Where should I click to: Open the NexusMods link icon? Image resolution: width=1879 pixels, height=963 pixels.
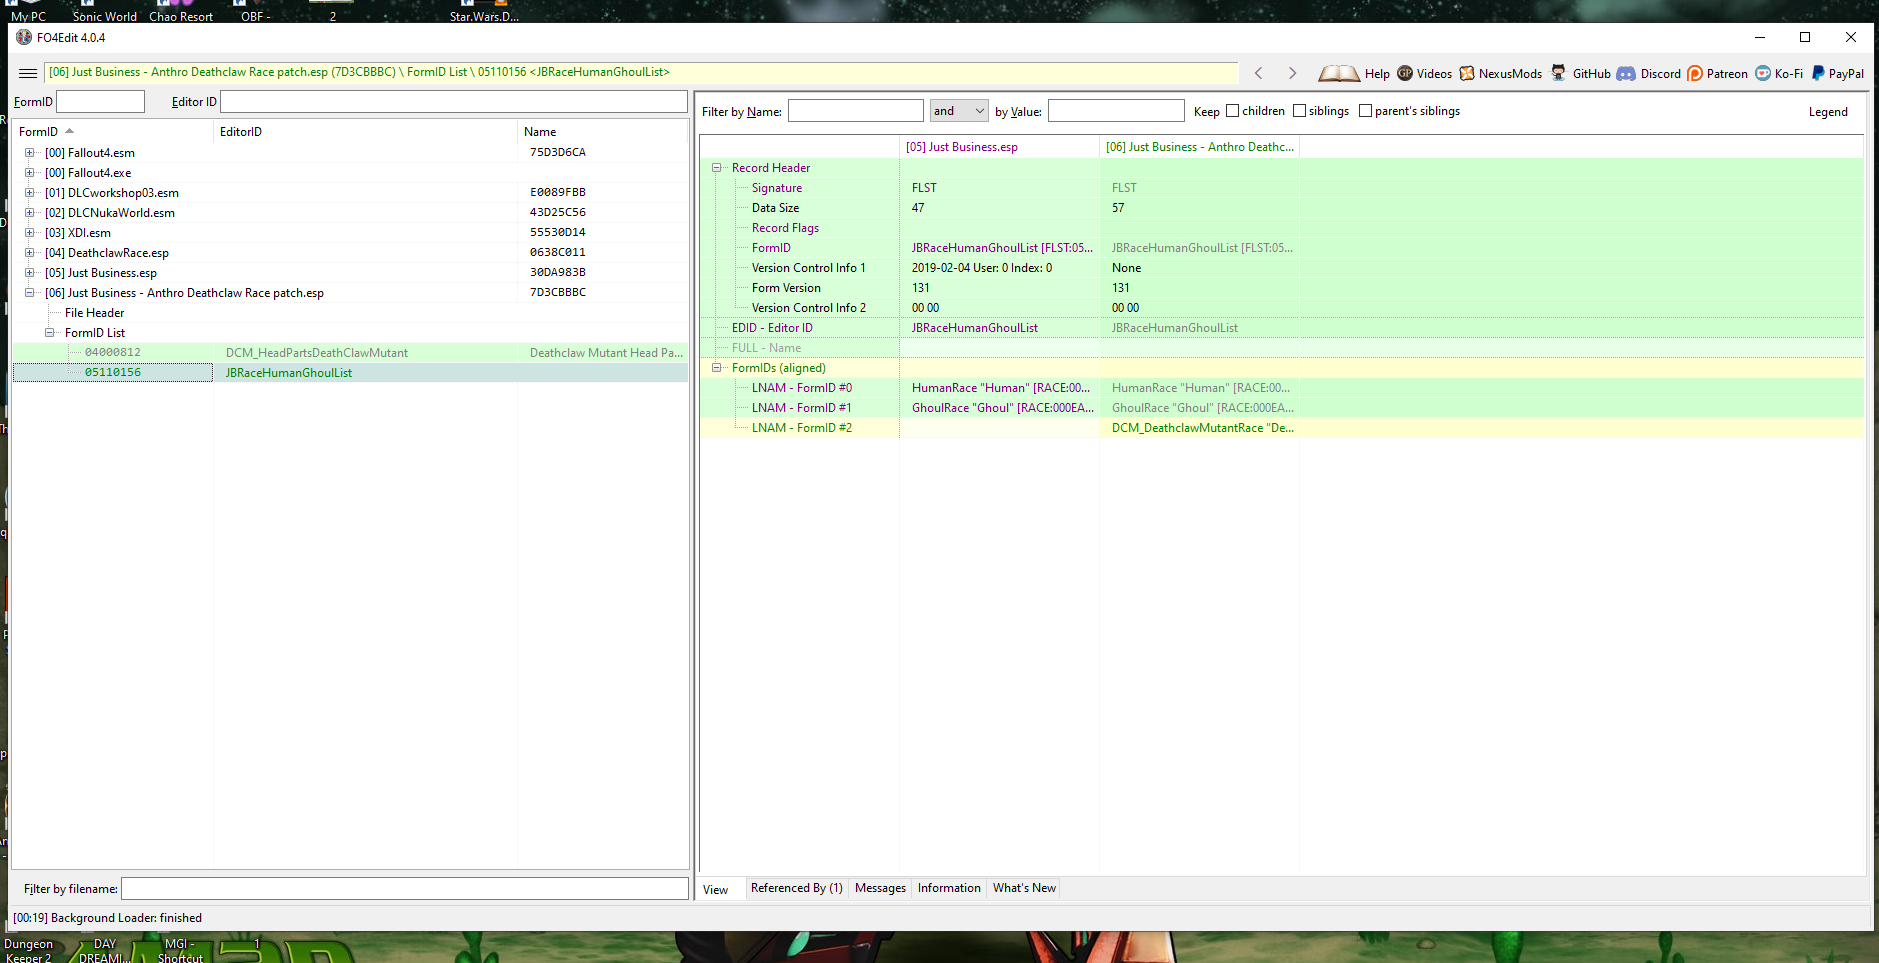[x=1467, y=73]
